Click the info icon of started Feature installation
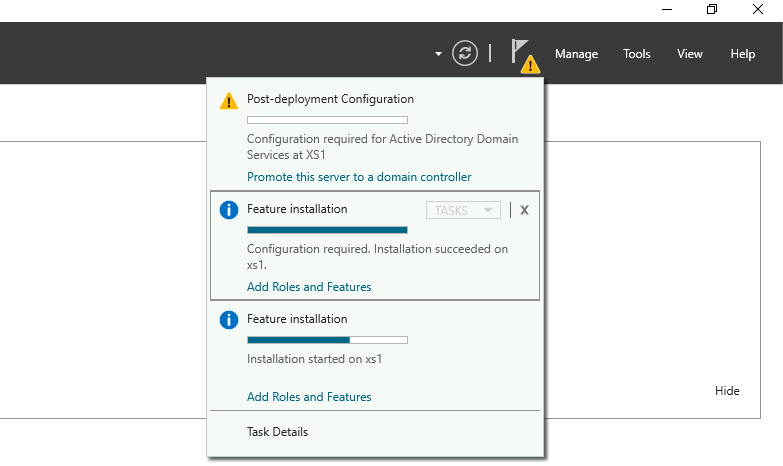The image size is (783, 466). (229, 320)
